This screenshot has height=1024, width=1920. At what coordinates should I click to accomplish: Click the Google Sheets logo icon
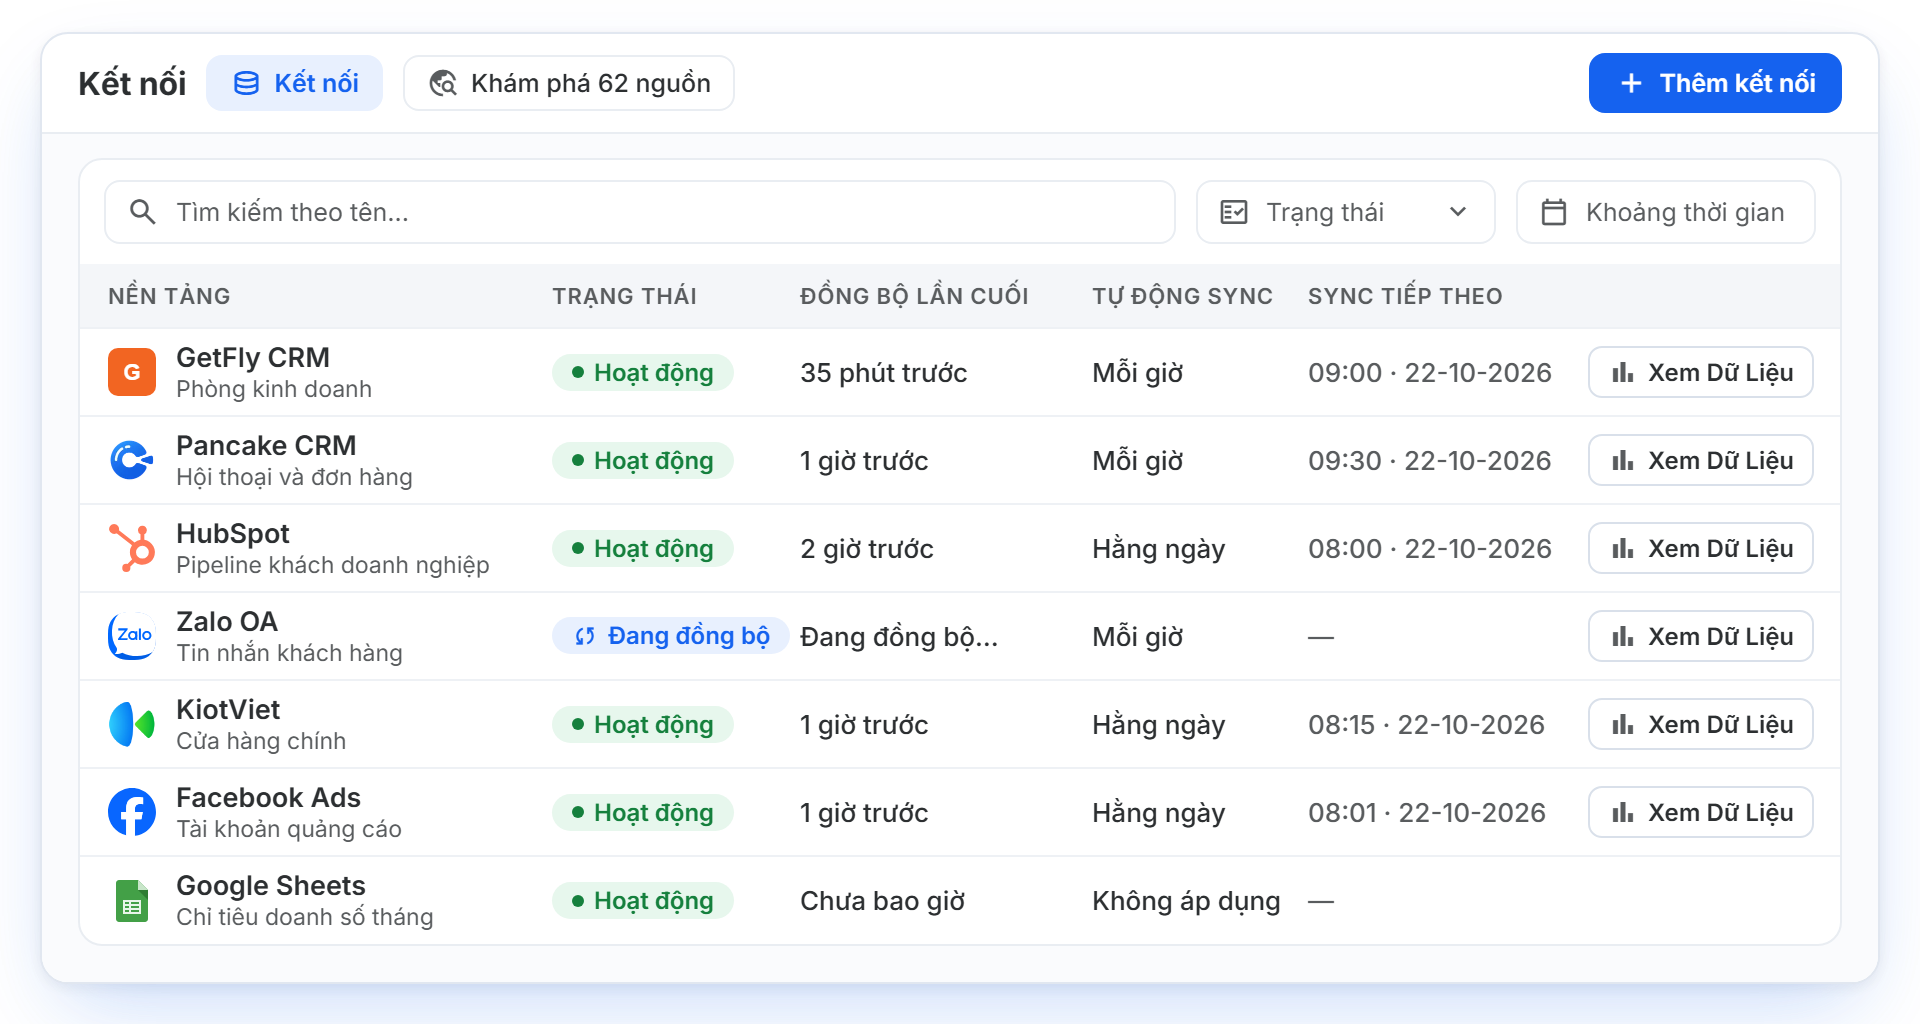point(132,900)
